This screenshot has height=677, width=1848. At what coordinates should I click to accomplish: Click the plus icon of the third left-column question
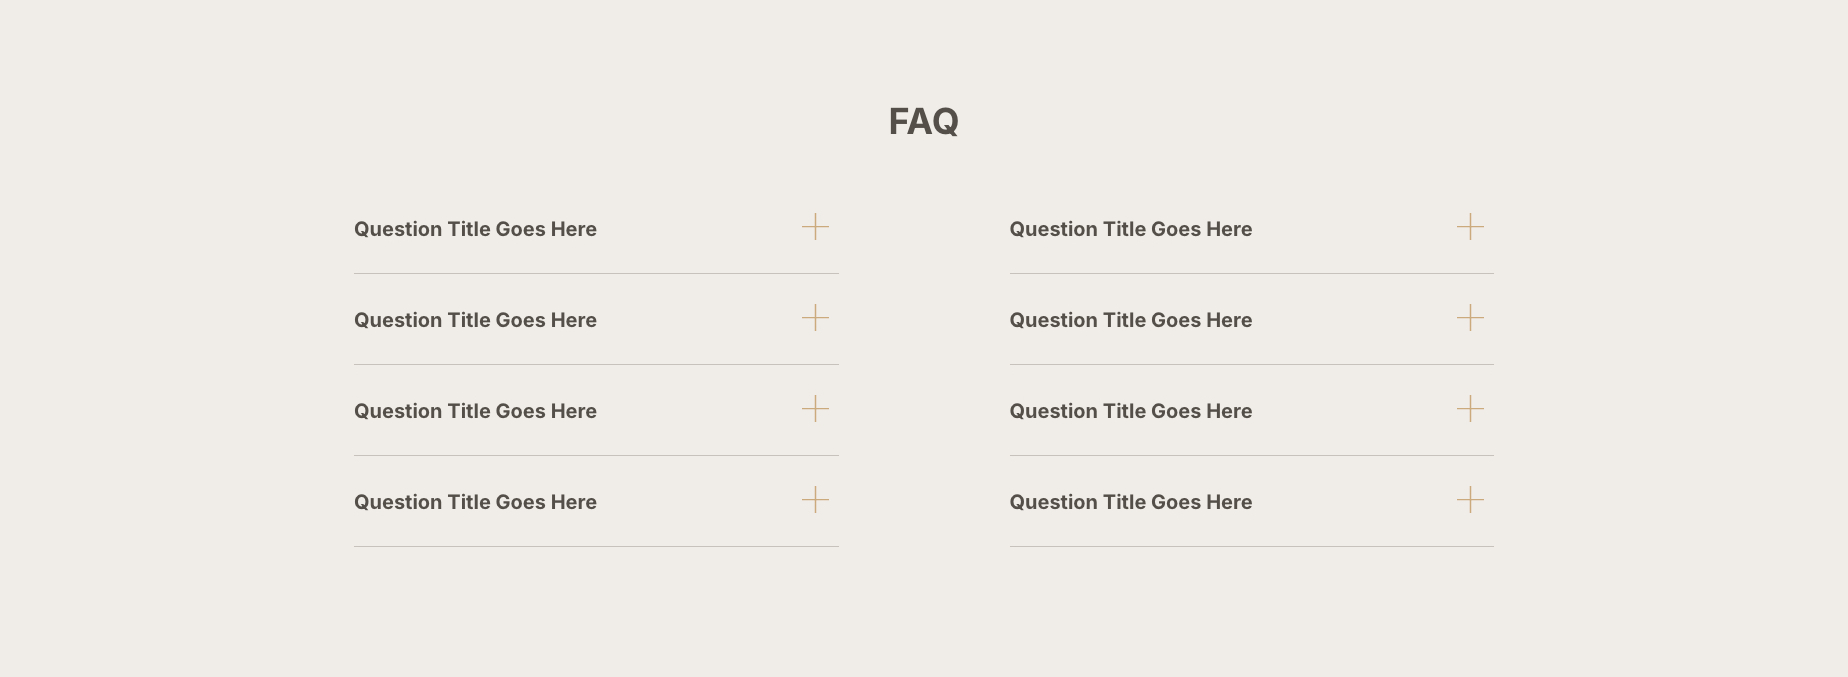click(815, 409)
